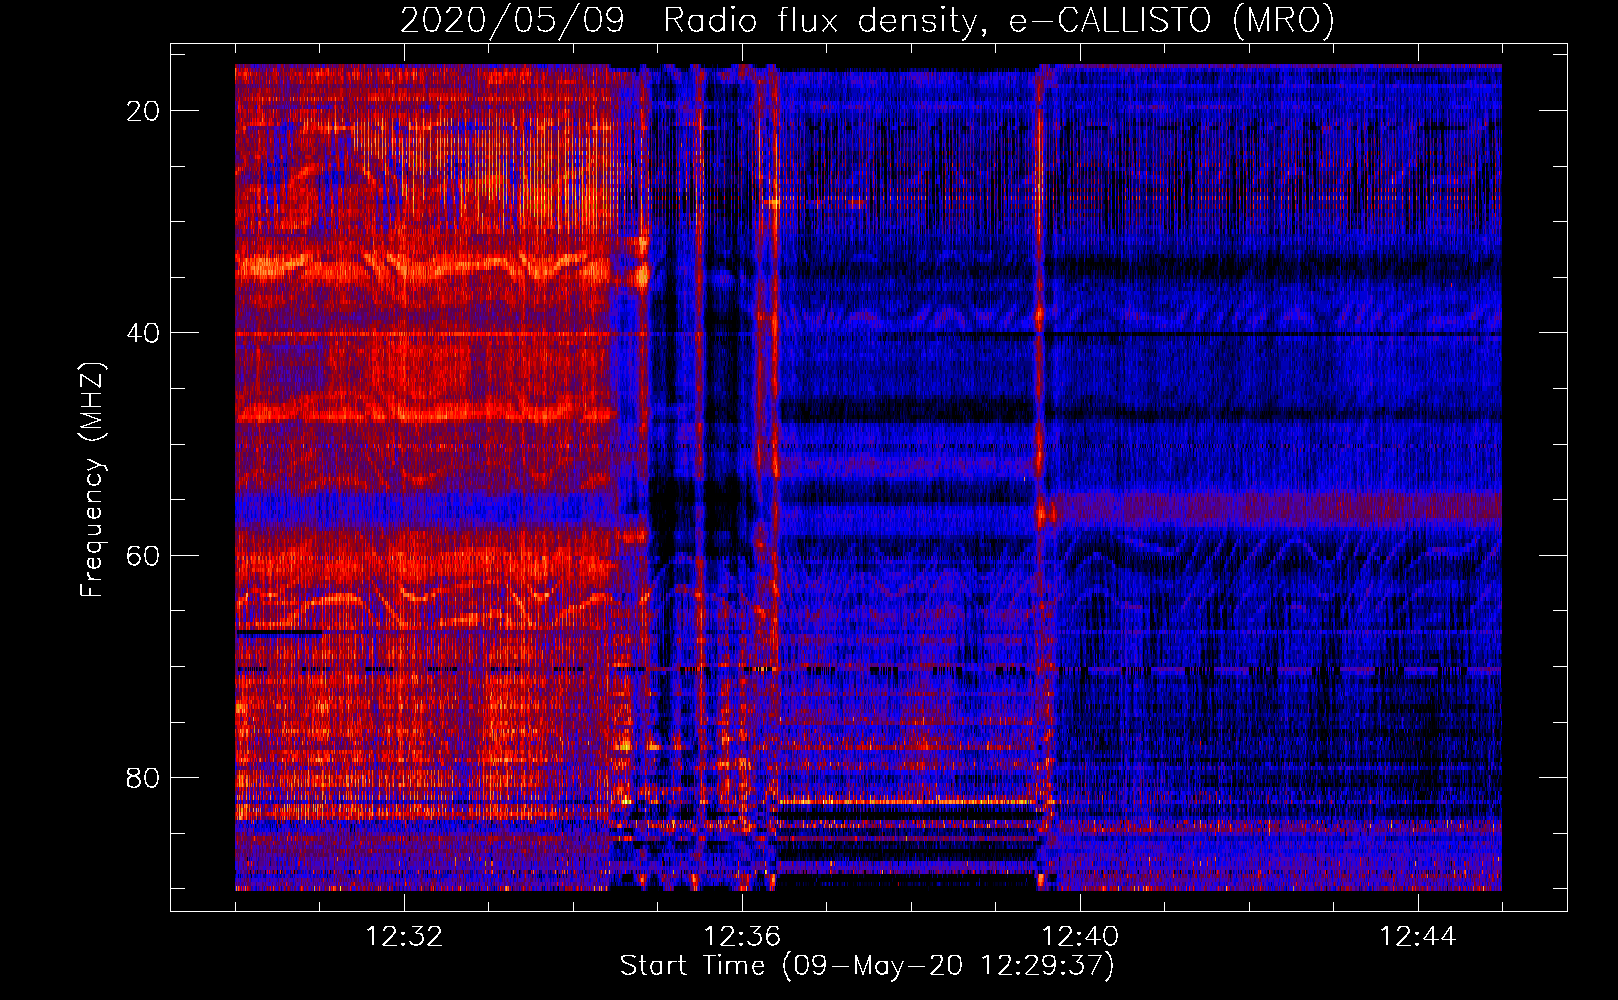Image resolution: width=1618 pixels, height=1000 pixels.
Task: Click the 80 MHz frequency tick label
Action: [143, 777]
